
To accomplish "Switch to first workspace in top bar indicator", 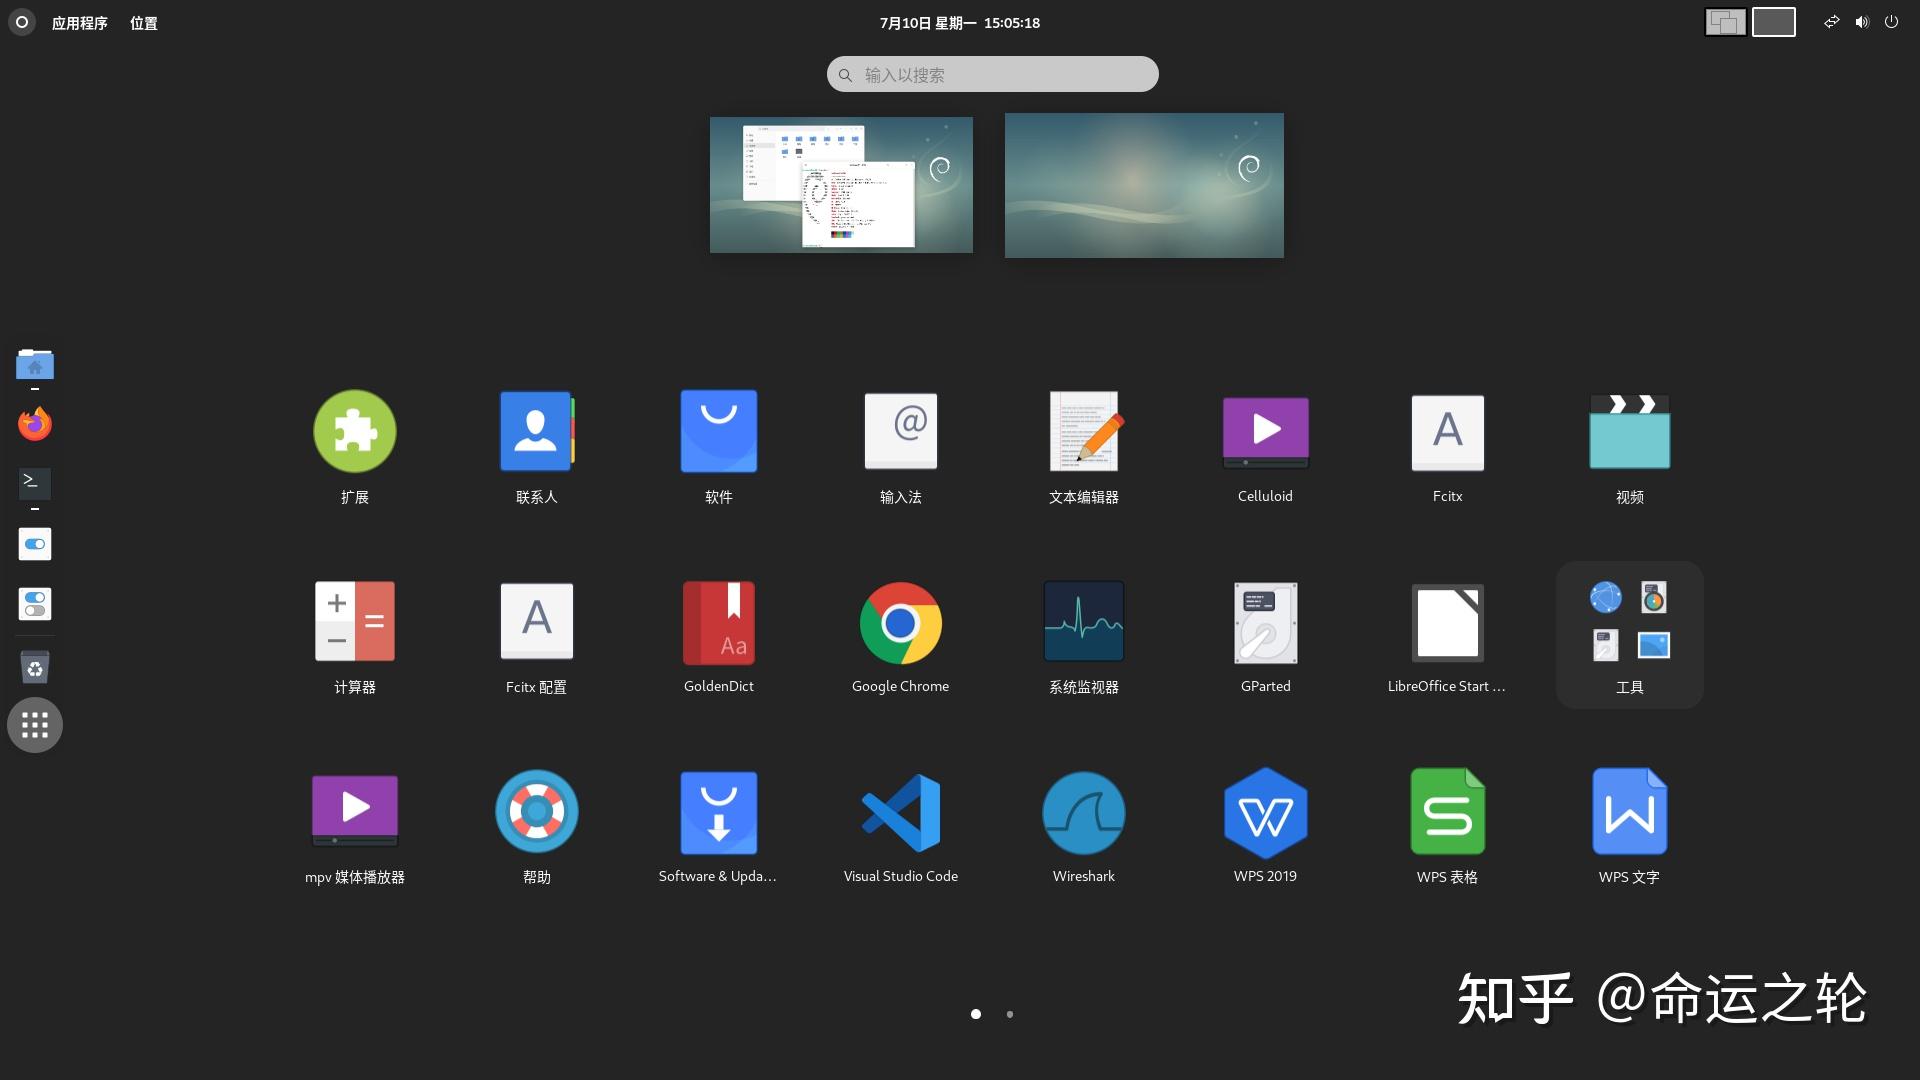I will (1726, 22).
